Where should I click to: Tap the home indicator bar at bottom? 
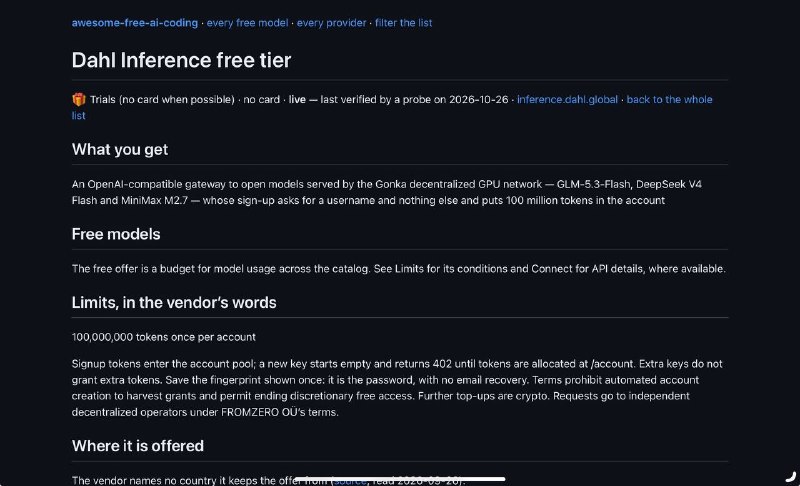tap(400, 479)
